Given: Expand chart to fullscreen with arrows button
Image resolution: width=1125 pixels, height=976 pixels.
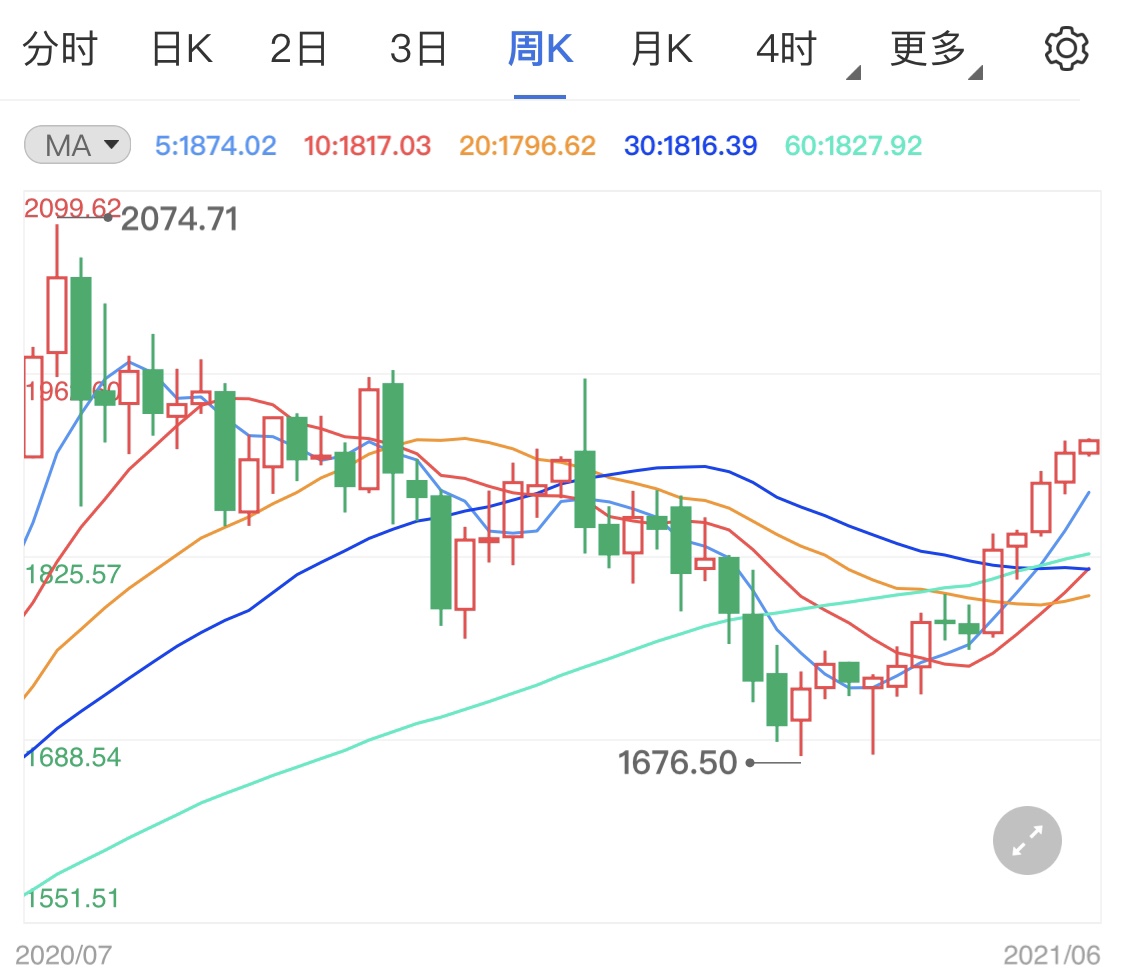Looking at the screenshot, I should click(x=1027, y=840).
